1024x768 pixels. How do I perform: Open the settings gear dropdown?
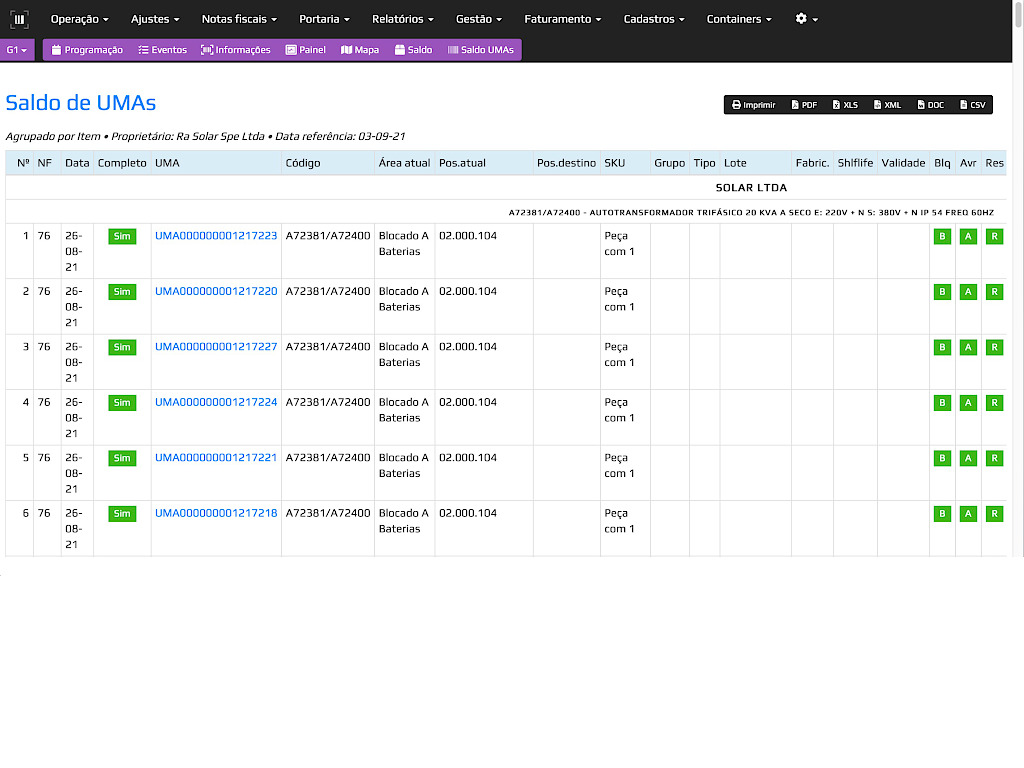[x=807, y=19]
